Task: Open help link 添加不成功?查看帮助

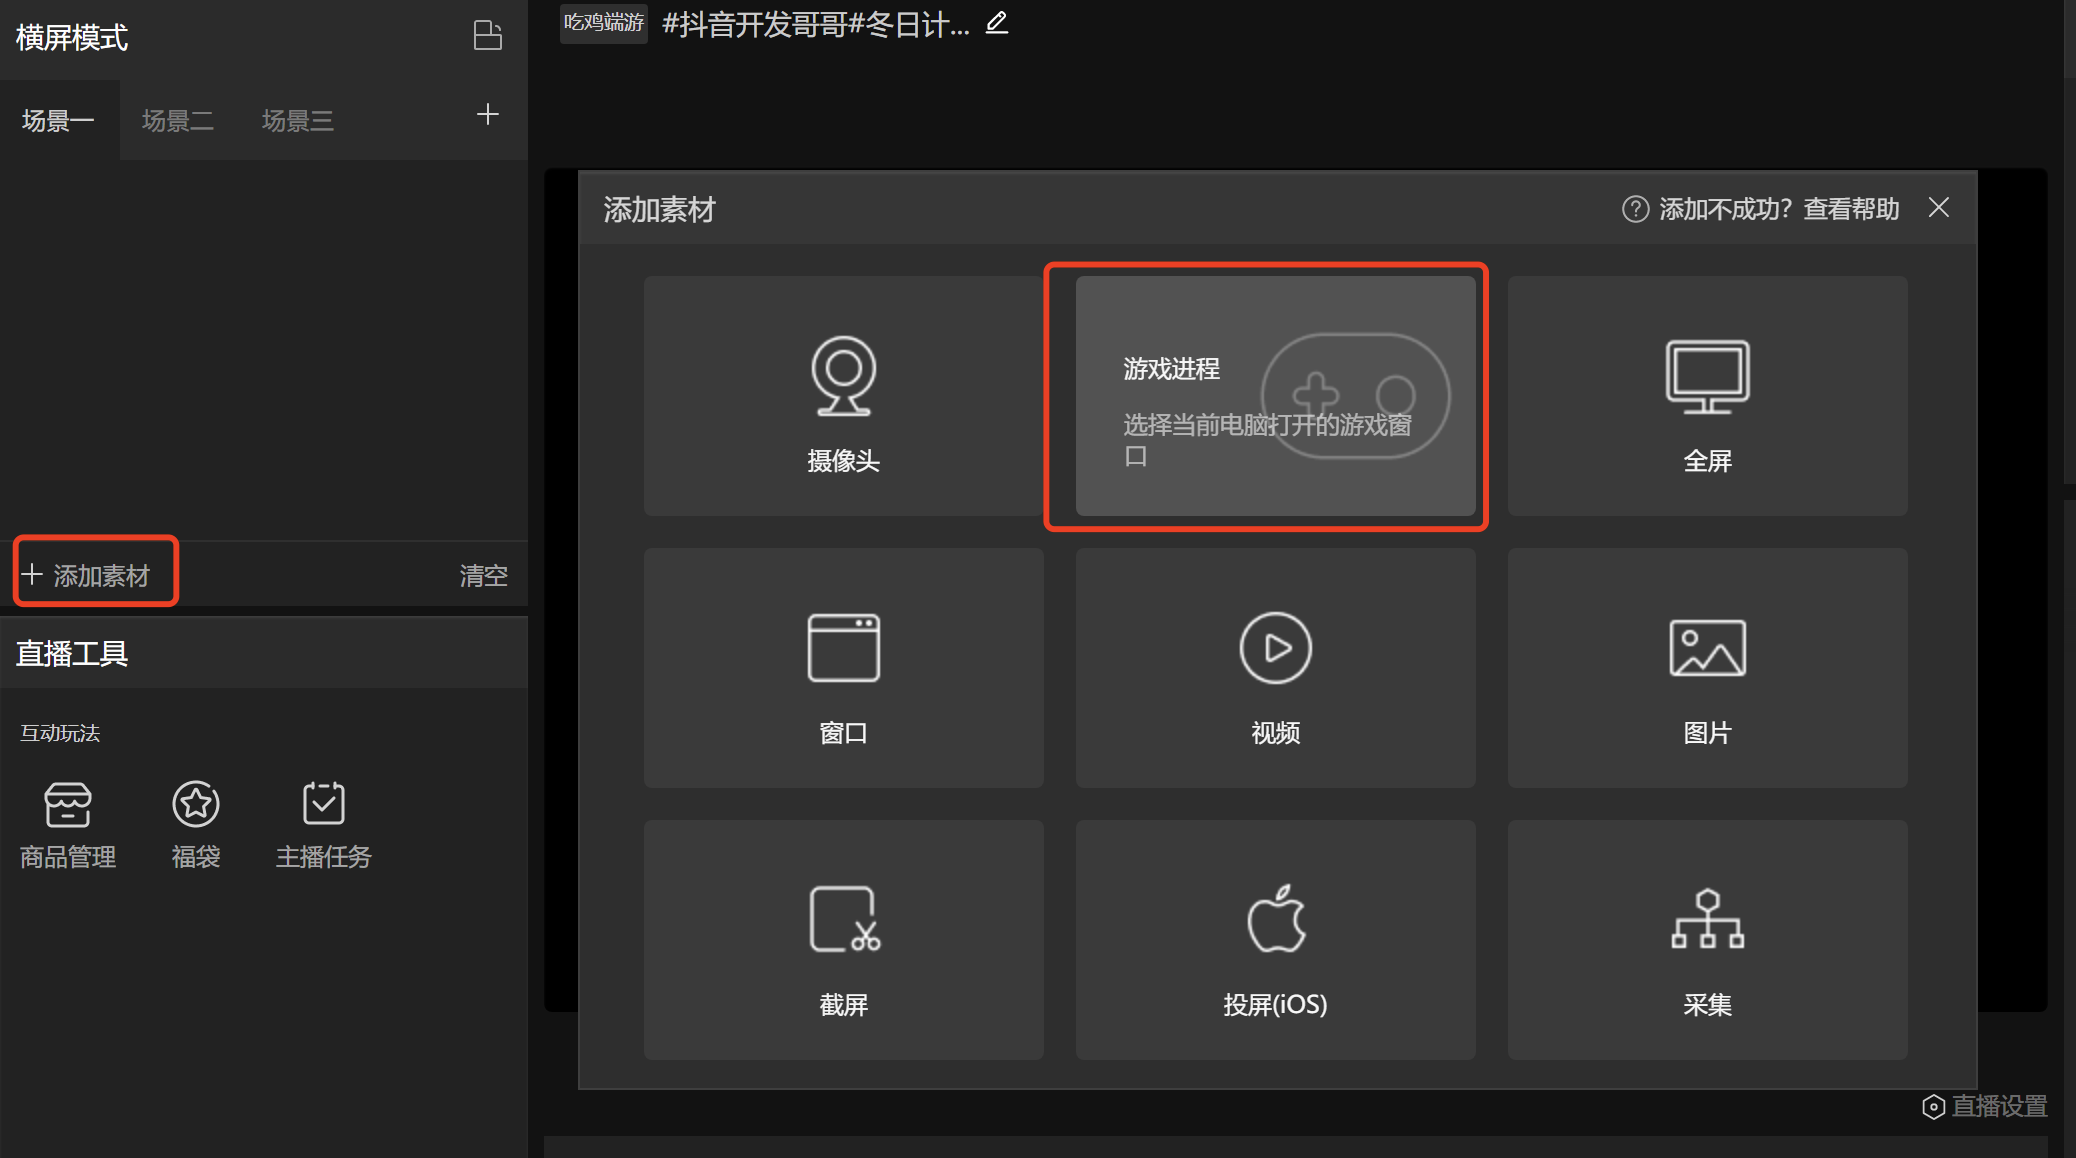Action: 1760,209
